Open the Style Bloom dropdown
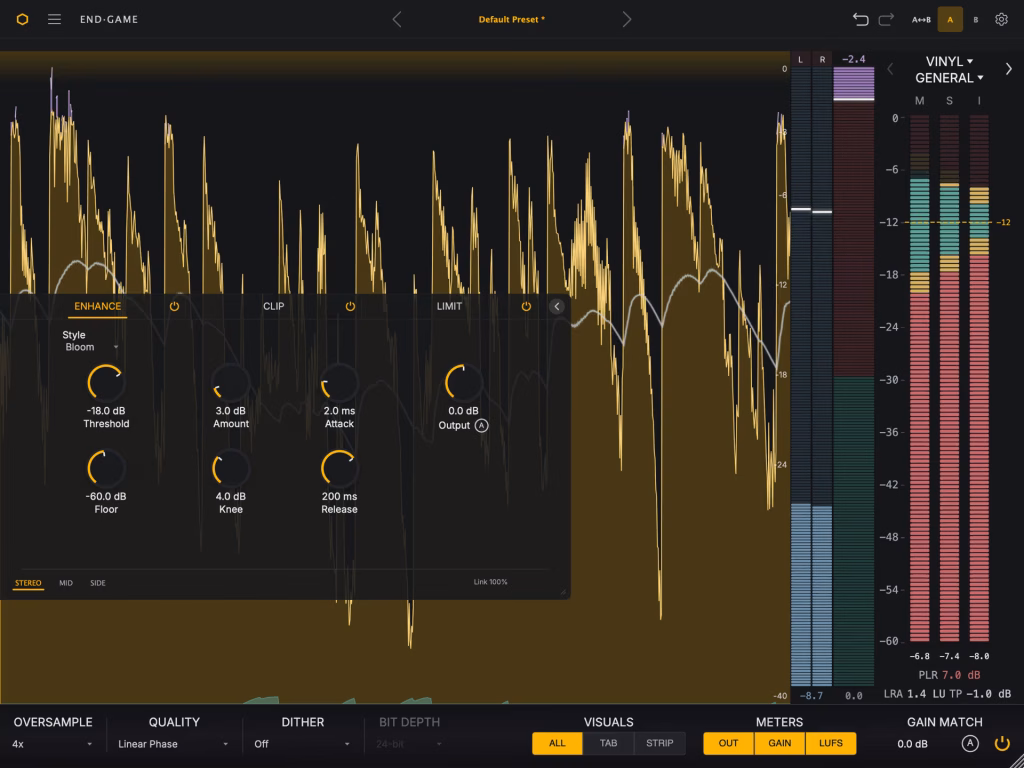 91,347
